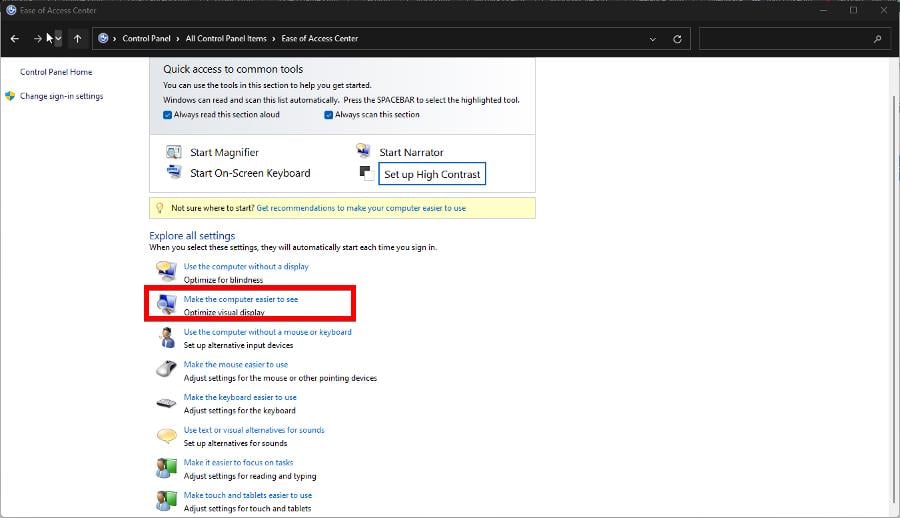The height and width of the screenshot is (518, 900).
Task: Click the Back navigation arrow
Action: pos(15,38)
